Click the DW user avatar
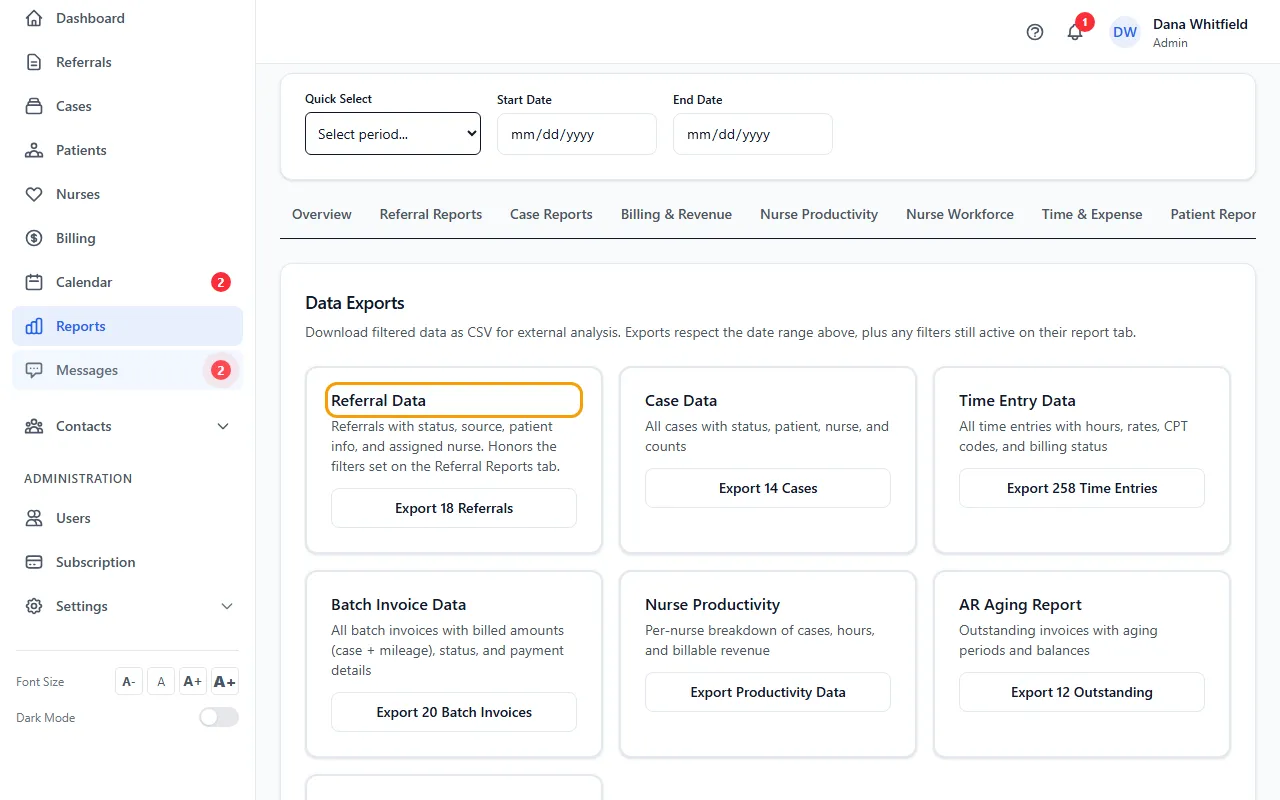The image size is (1280, 800). (1125, 32)
